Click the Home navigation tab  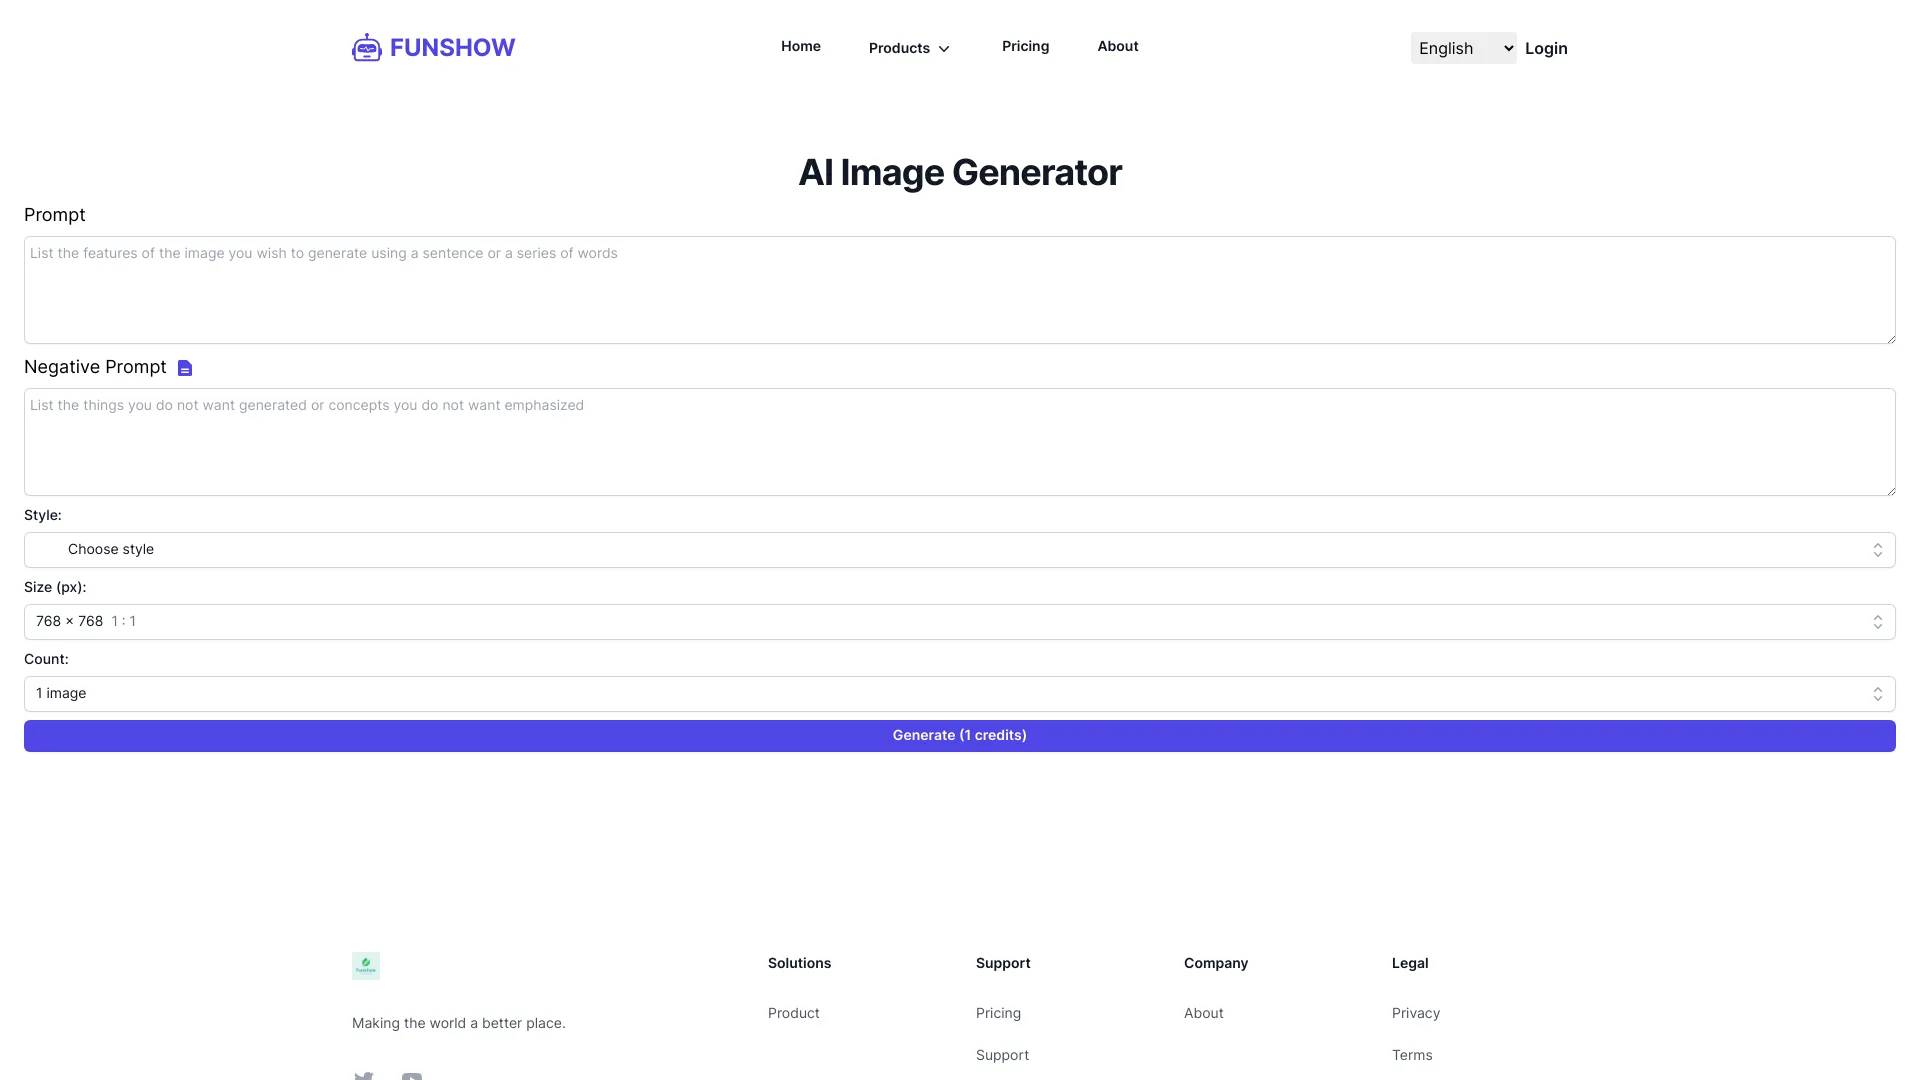pos(800,46)
